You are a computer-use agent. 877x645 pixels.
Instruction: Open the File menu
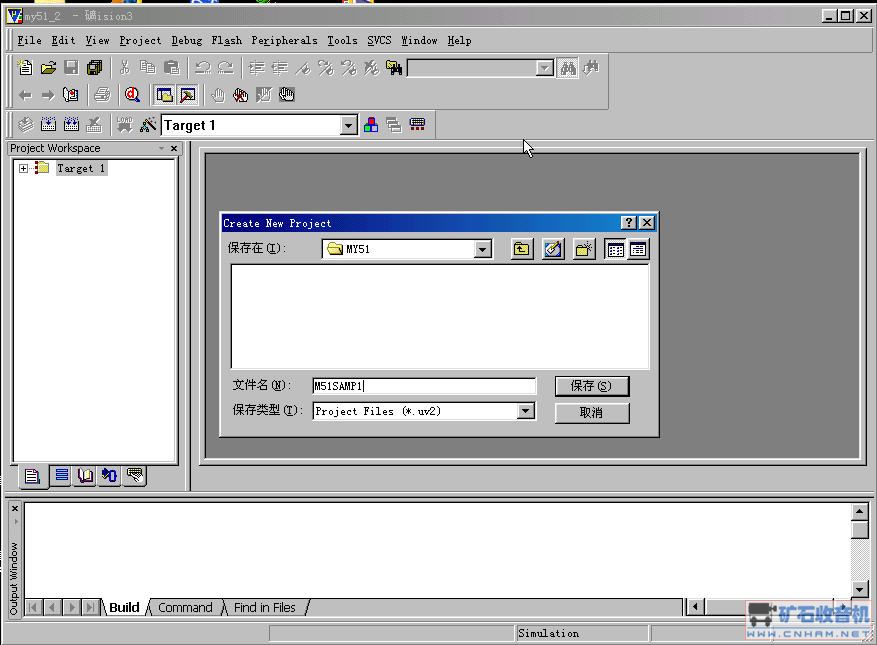(29, 40)
